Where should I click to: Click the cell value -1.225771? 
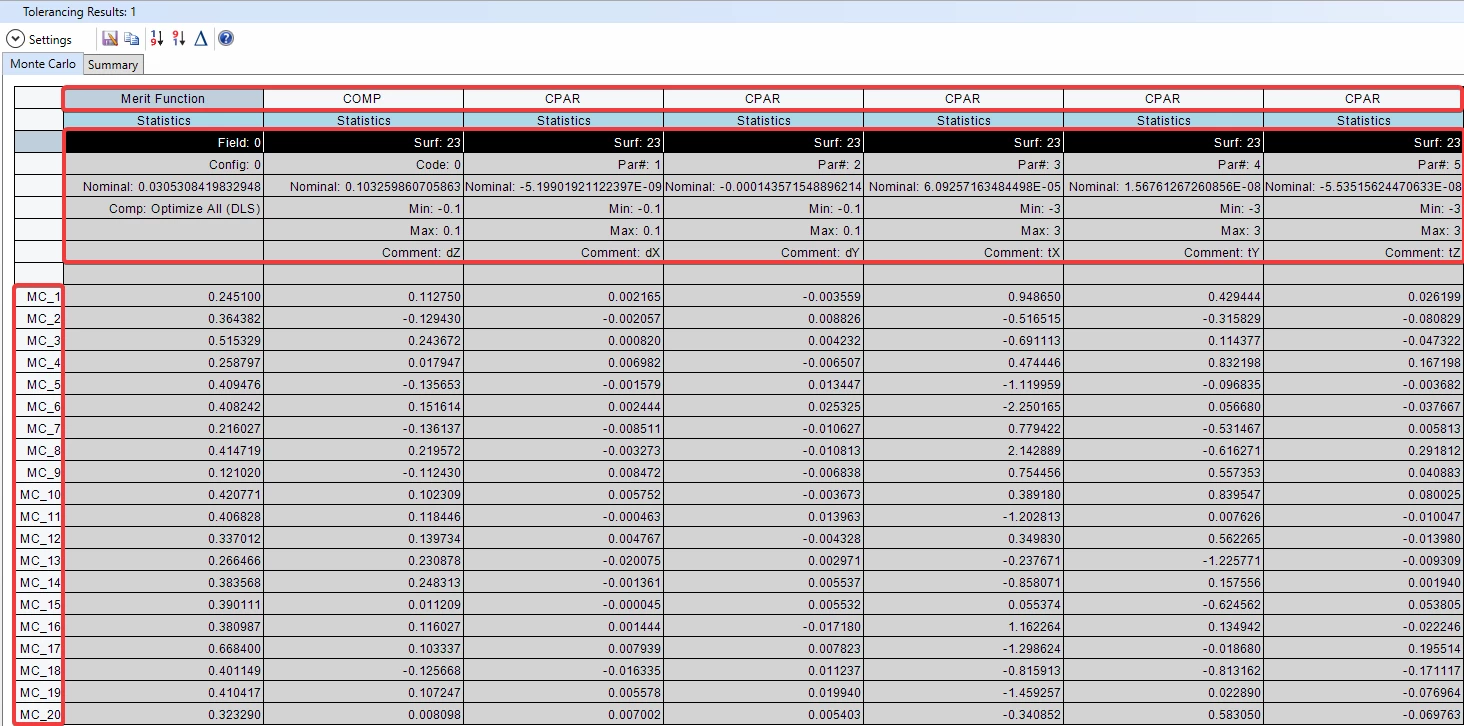[x=1163, y=561]
